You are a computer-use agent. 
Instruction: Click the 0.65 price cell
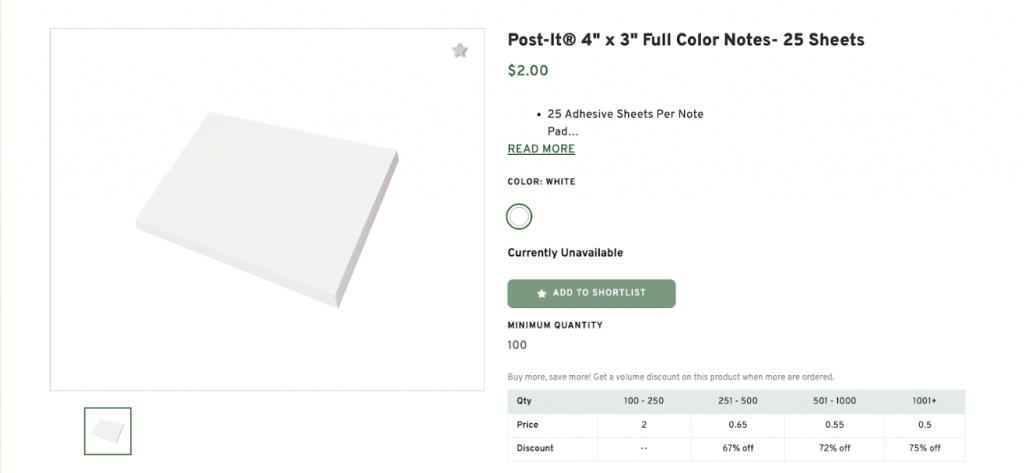tap(735, 424)
